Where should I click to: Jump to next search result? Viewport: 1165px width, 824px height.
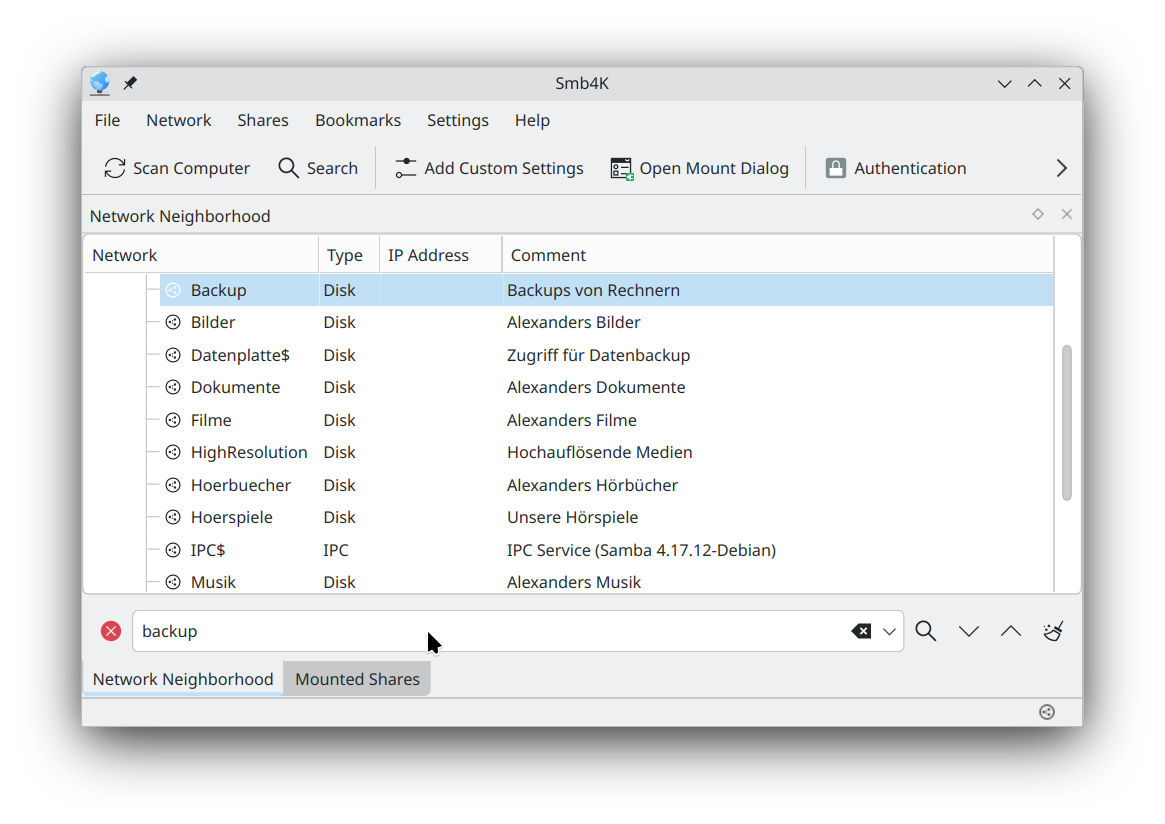[x=968, y=631]
